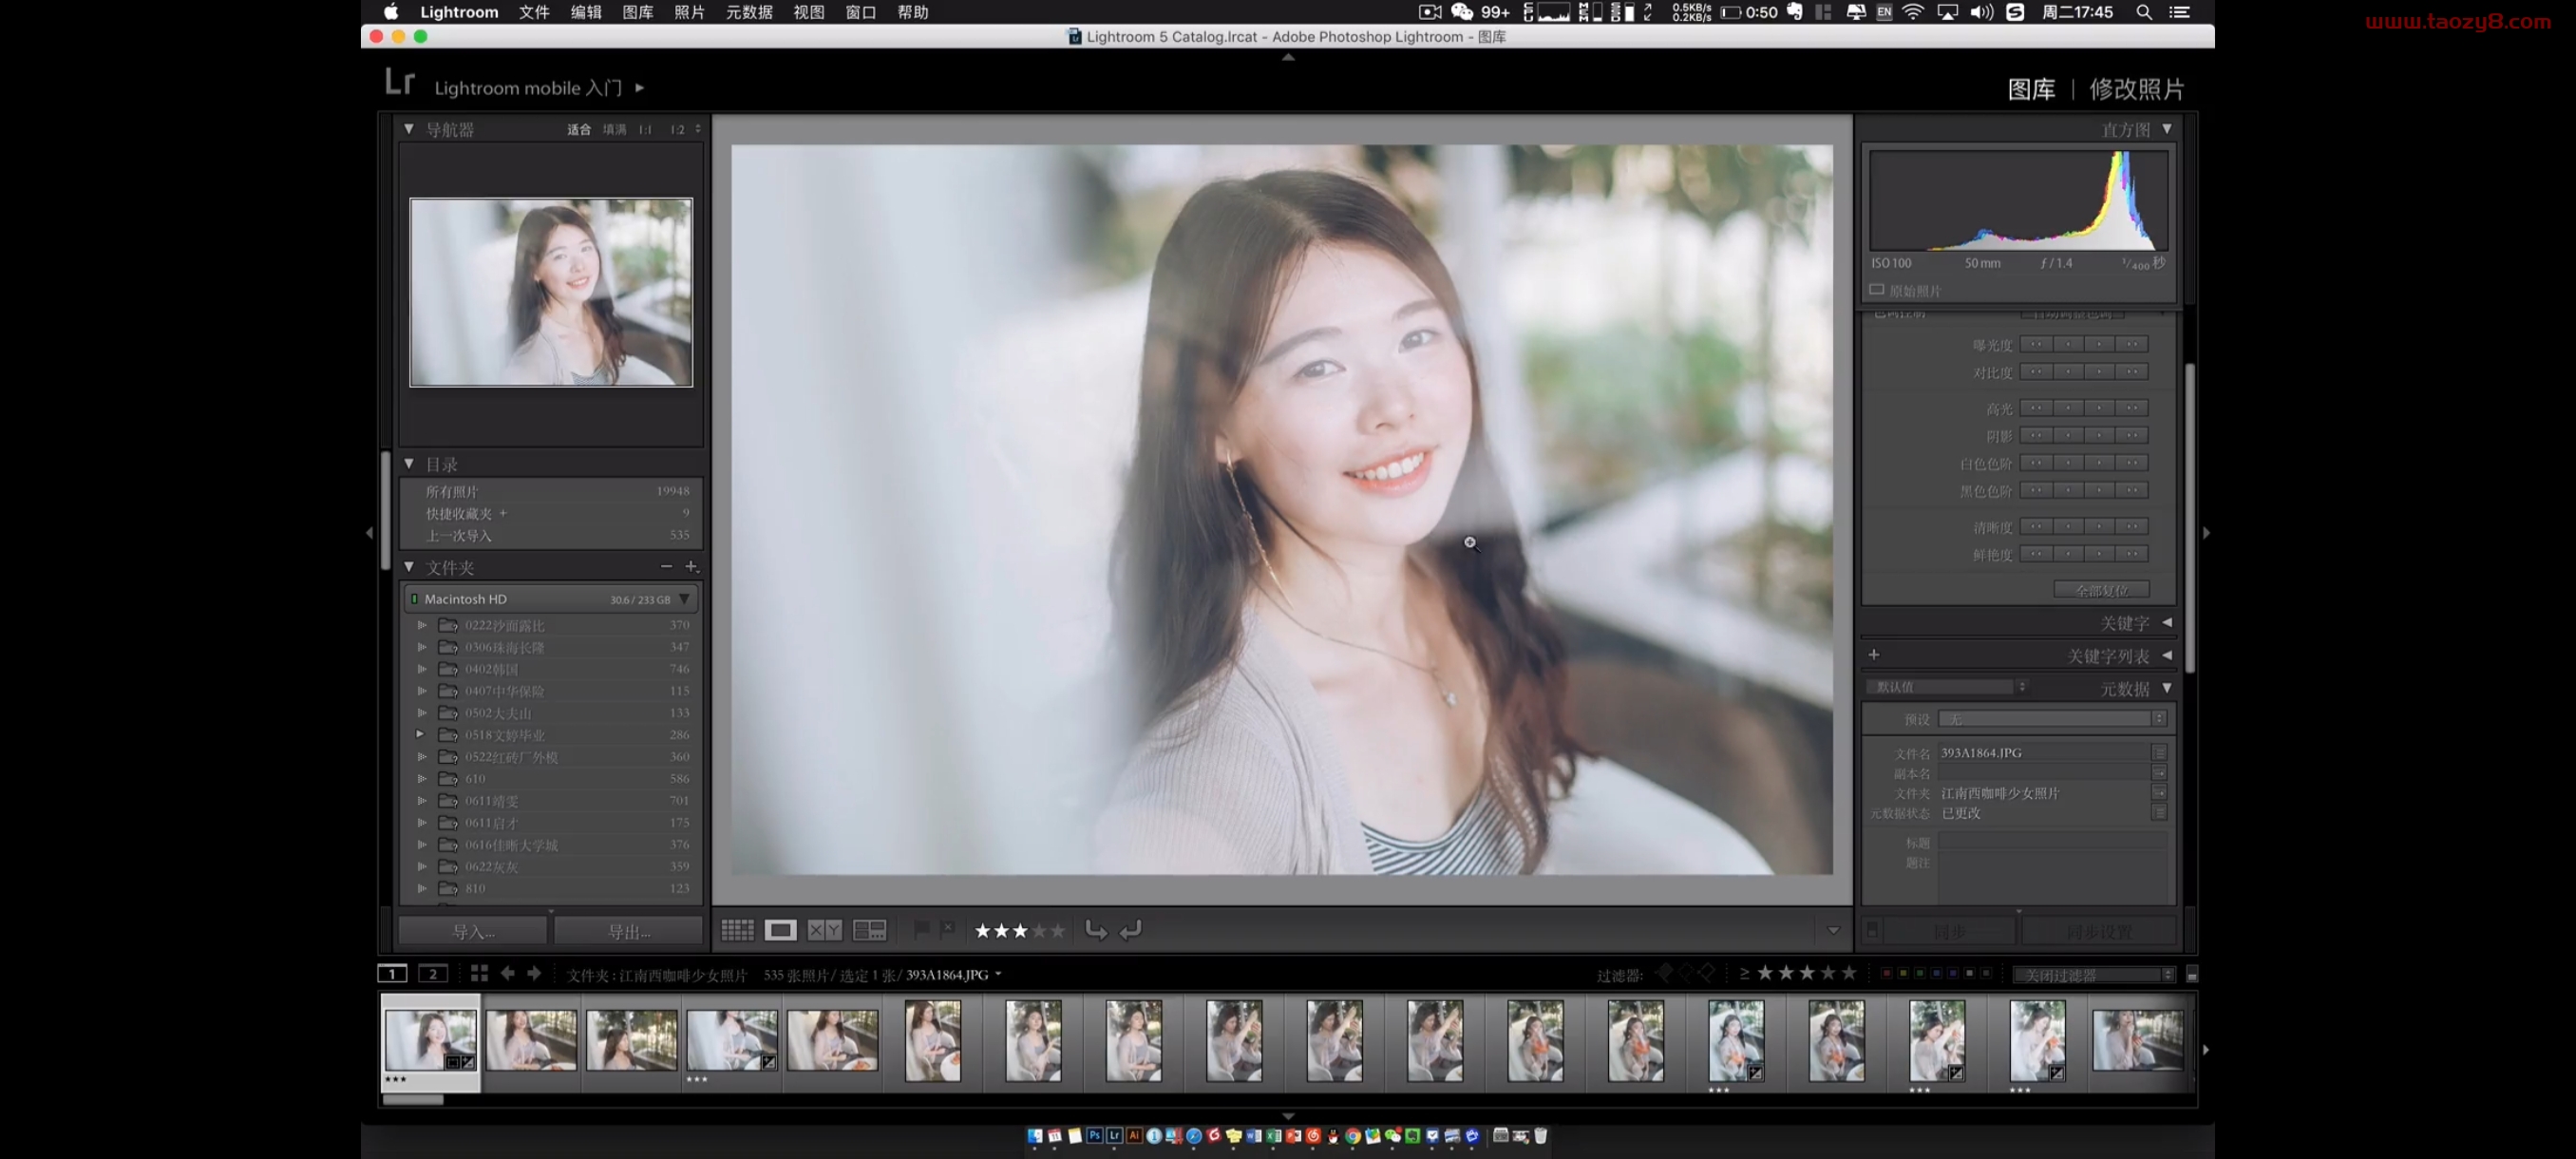Add keyword with plus icon
The image size is (2576, 1159).
[x=1874, y=655]
